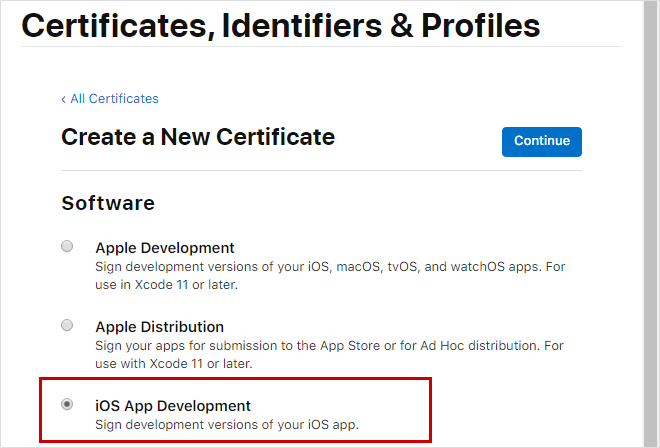Select the iOS App Development radio button

coord(67,404)
